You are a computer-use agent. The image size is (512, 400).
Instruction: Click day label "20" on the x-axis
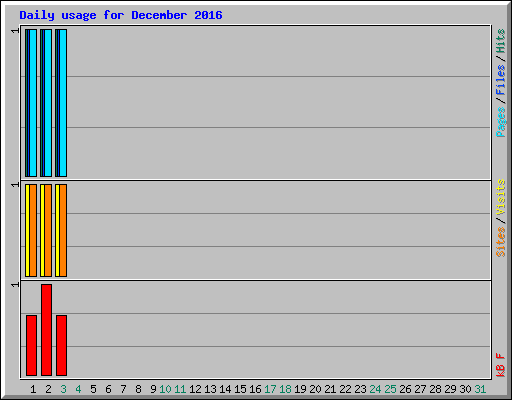315,389
